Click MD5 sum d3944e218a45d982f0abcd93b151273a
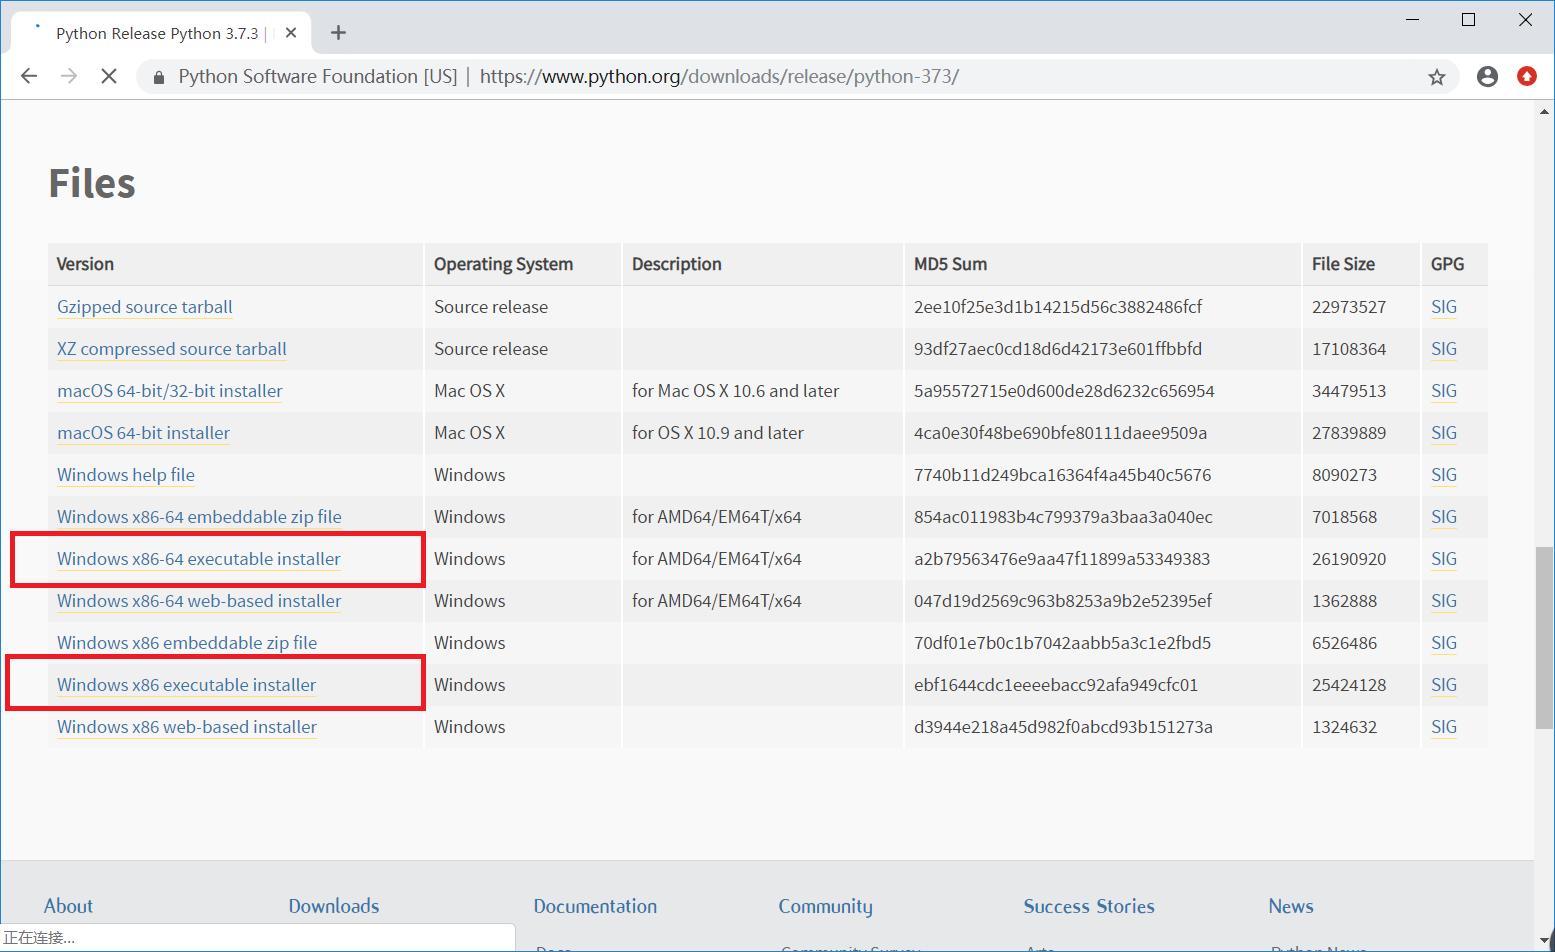1555x952 pixels. click(x=1063, y=727)
